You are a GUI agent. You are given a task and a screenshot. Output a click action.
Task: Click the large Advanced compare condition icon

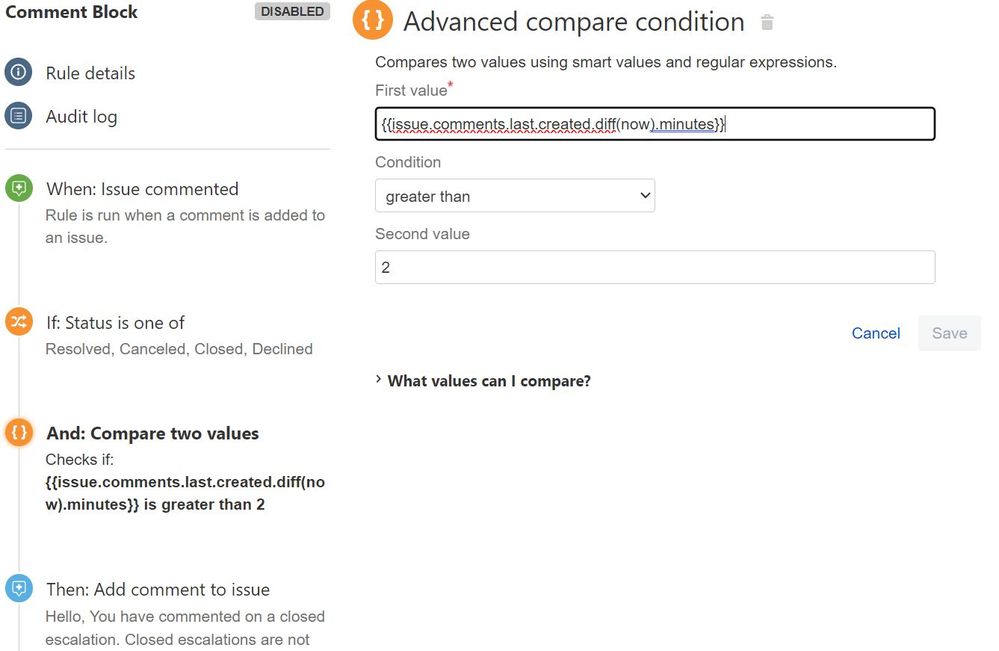tap(372, 21)
